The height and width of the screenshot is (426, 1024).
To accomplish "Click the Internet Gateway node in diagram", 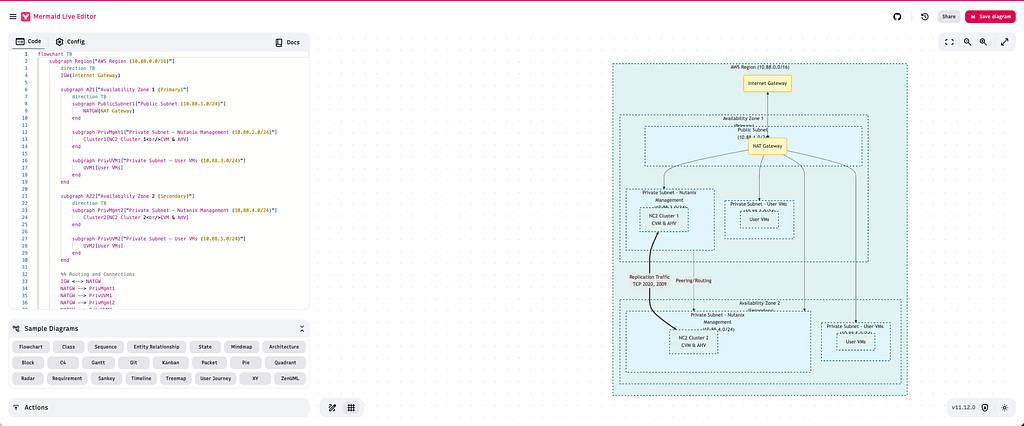I will pos(767,84).
